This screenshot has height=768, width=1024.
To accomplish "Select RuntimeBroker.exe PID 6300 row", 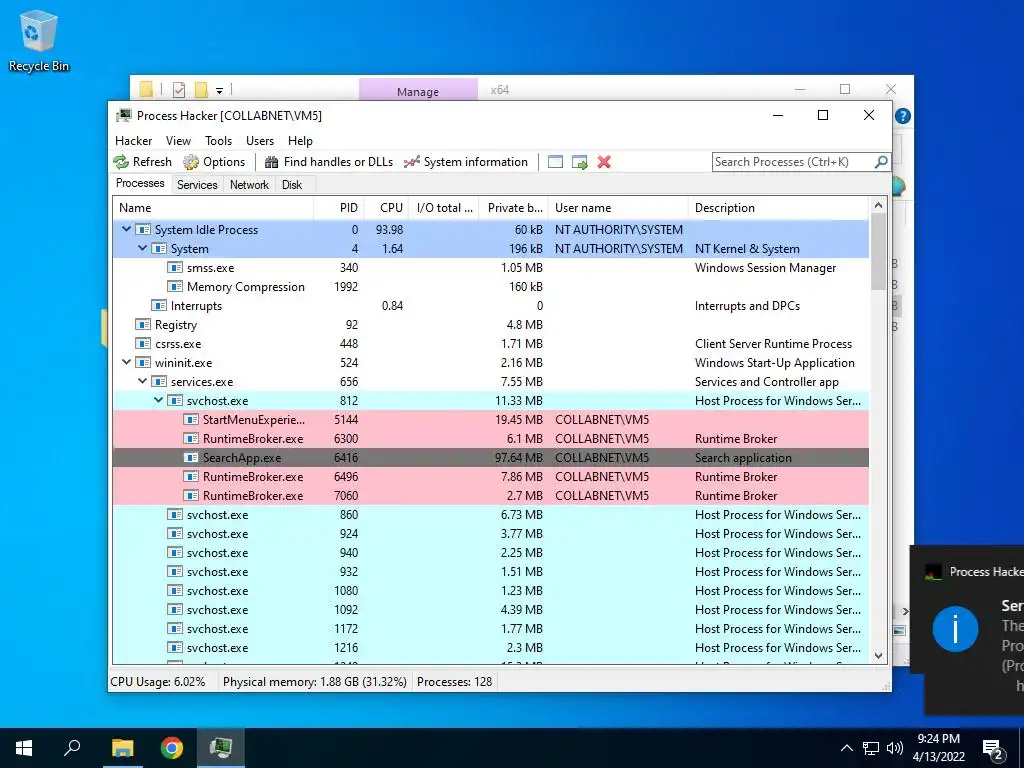I will 491,439.
